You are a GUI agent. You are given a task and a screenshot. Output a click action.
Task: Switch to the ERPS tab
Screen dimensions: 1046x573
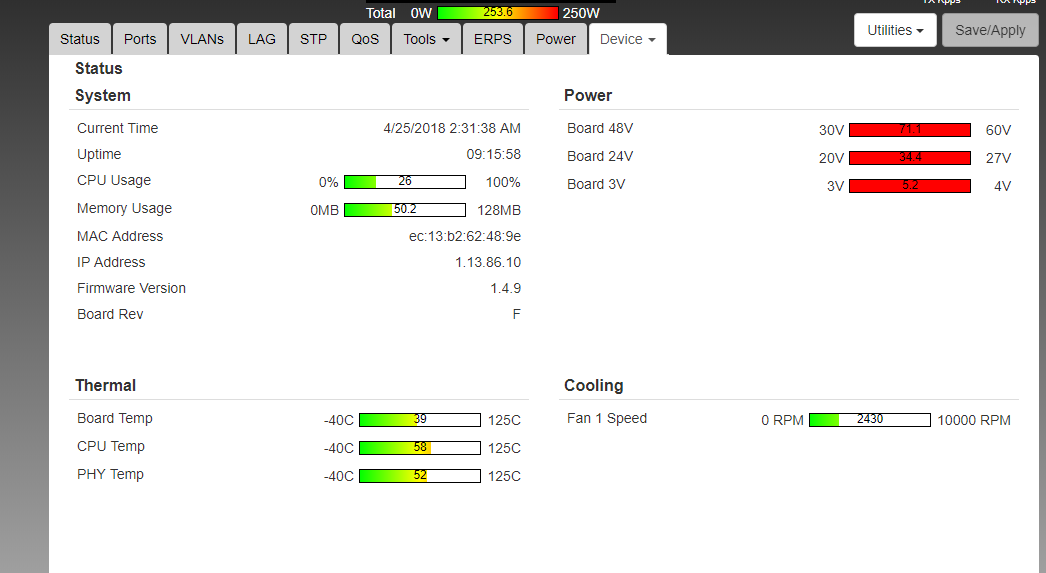coord(493,39)
